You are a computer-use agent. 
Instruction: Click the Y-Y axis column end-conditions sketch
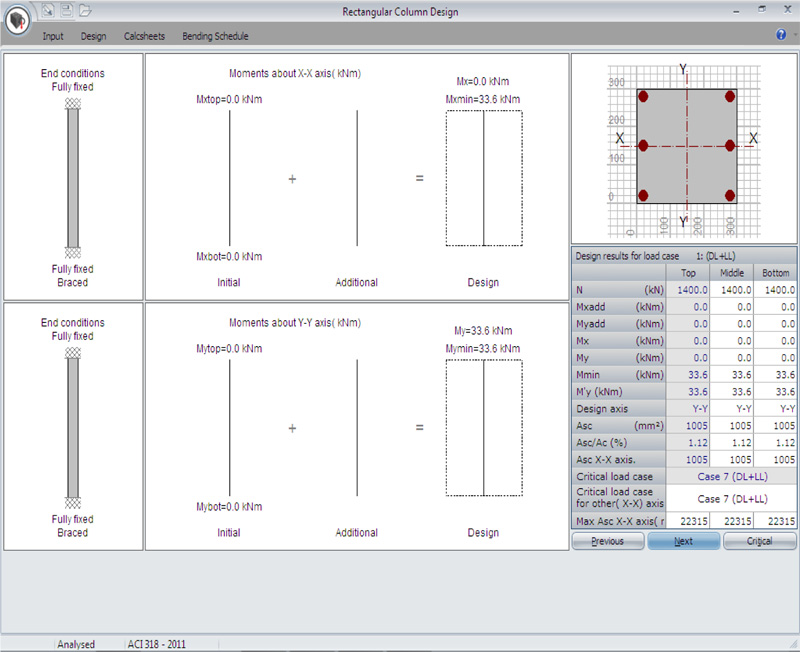73,428
